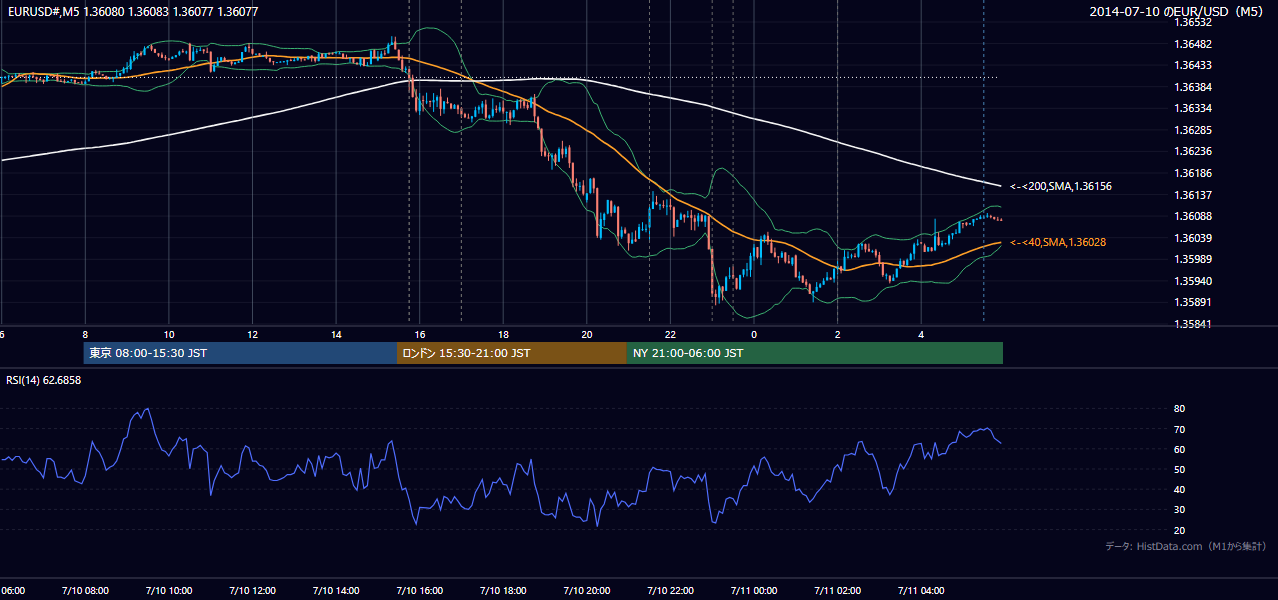
Task: Click the 7/11 00:00 time axis label
Action: click(x=754, y=590)
